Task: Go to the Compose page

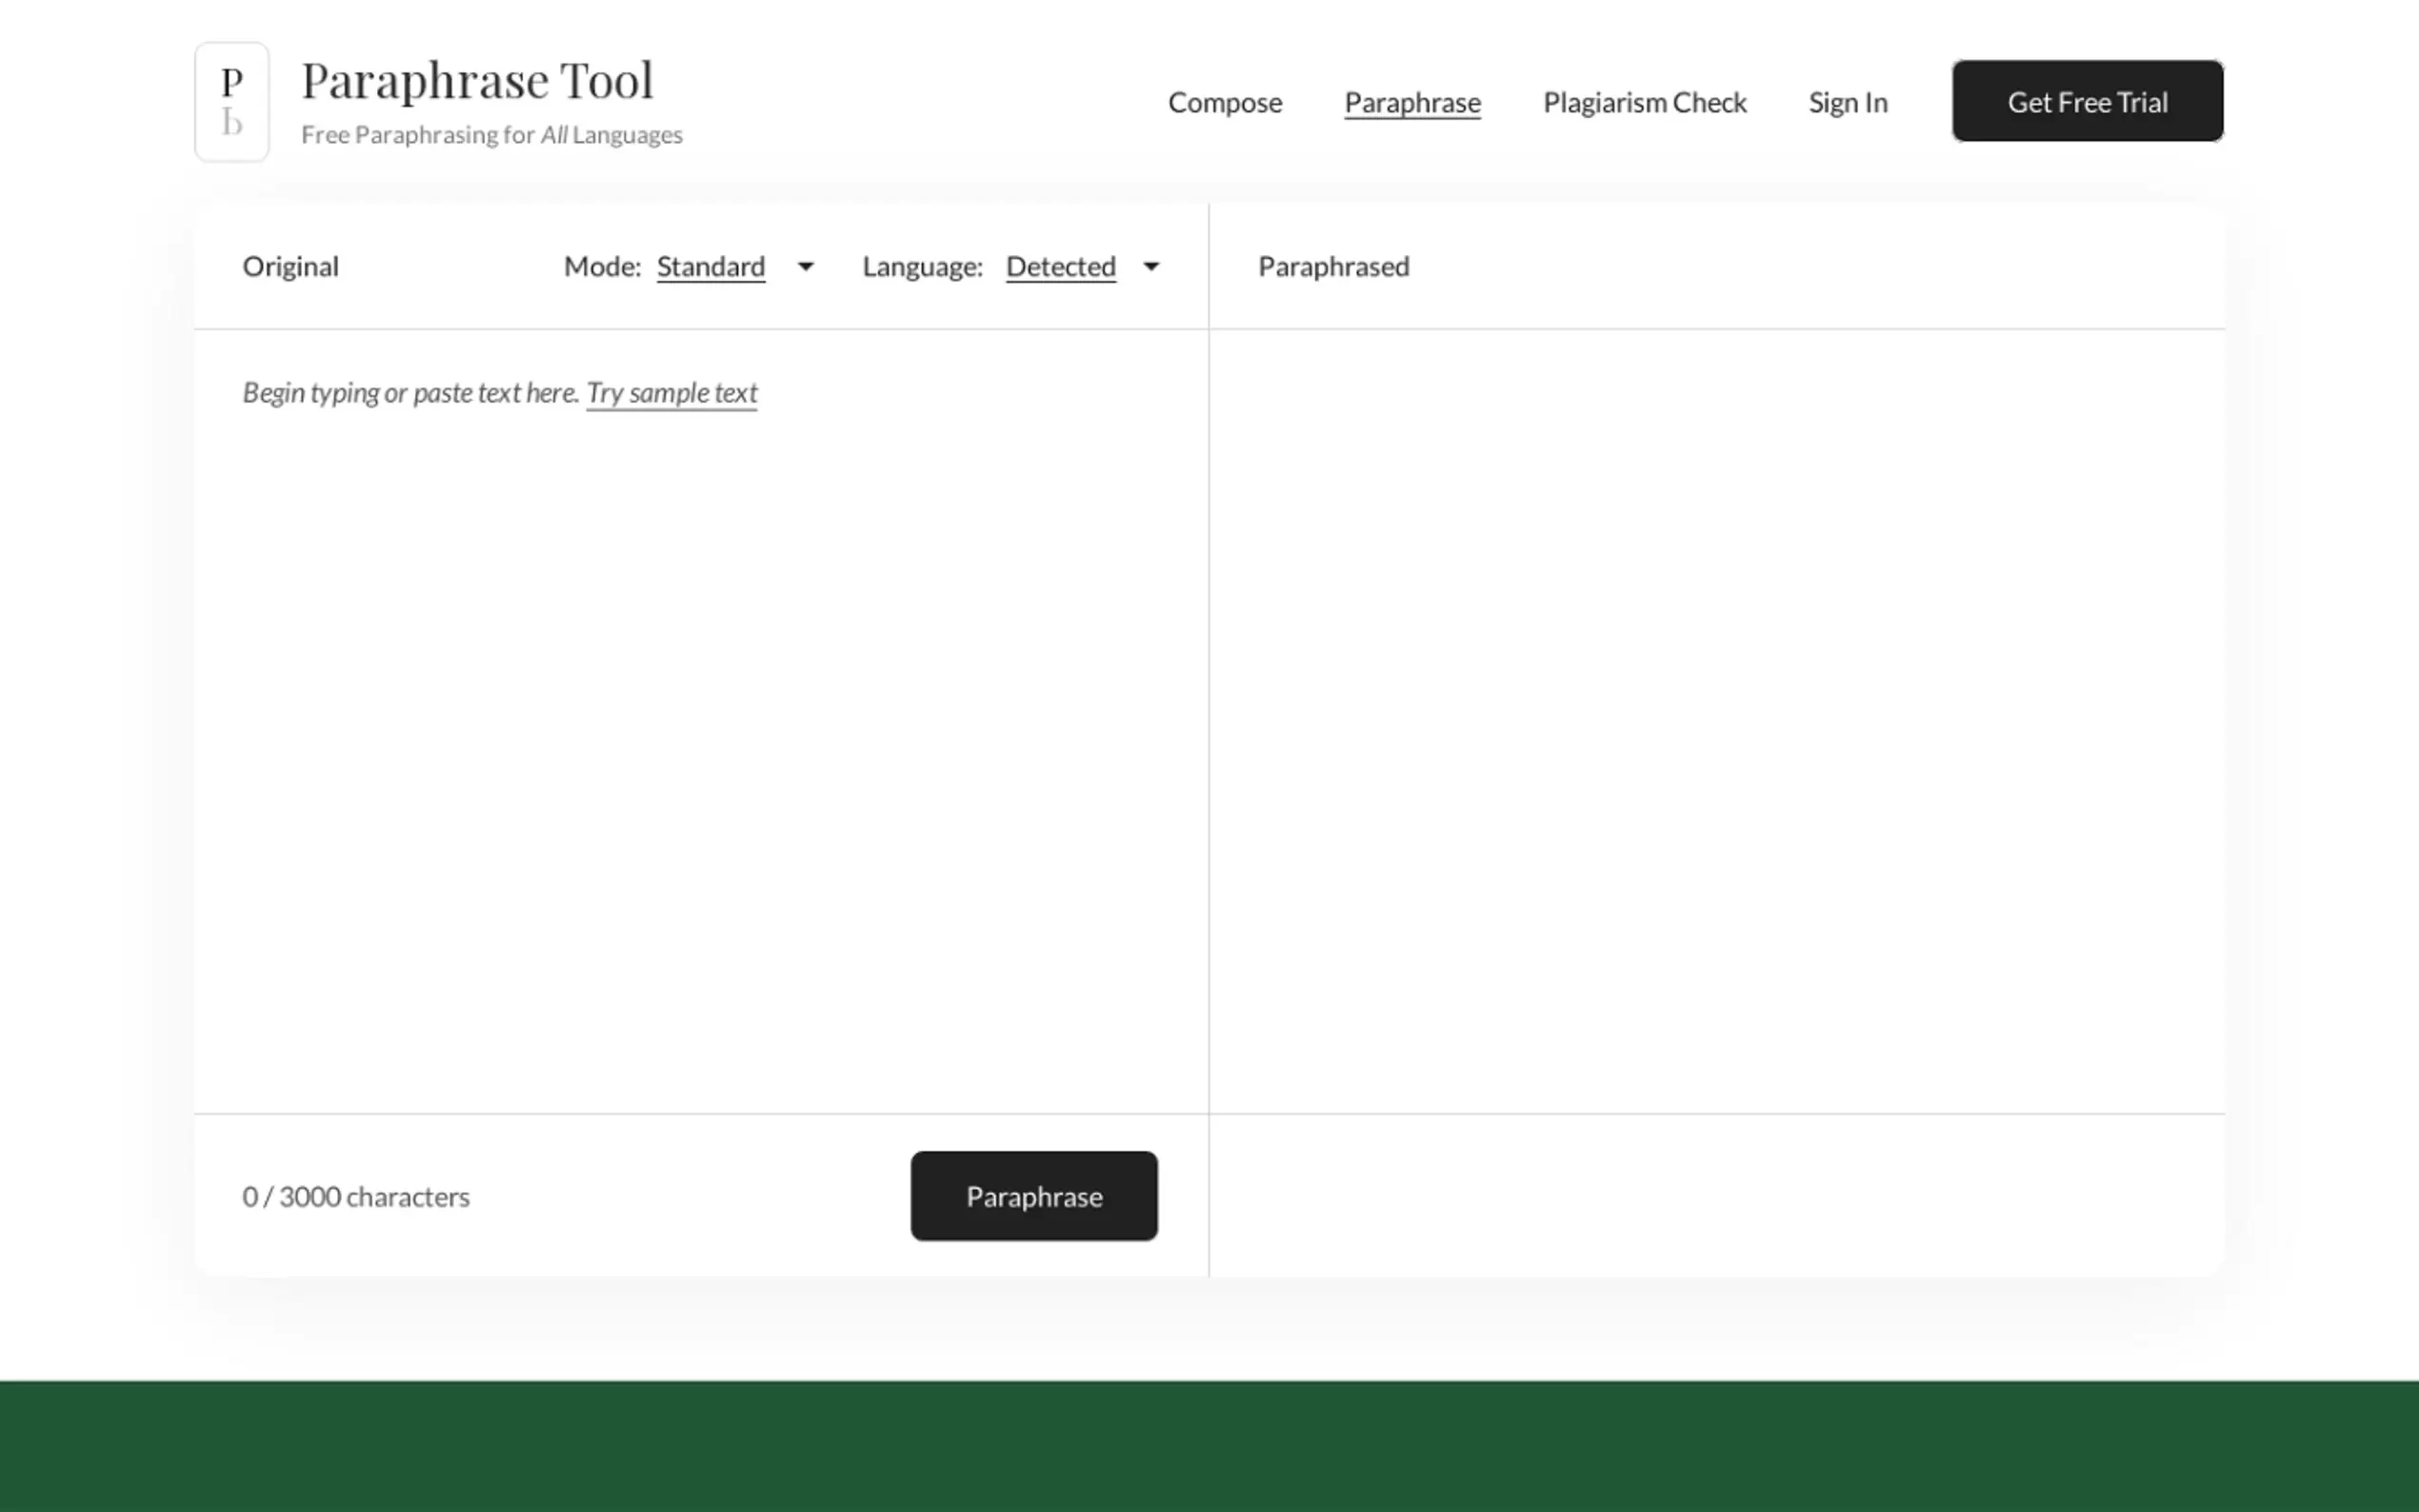Action: coord(1224,103)
